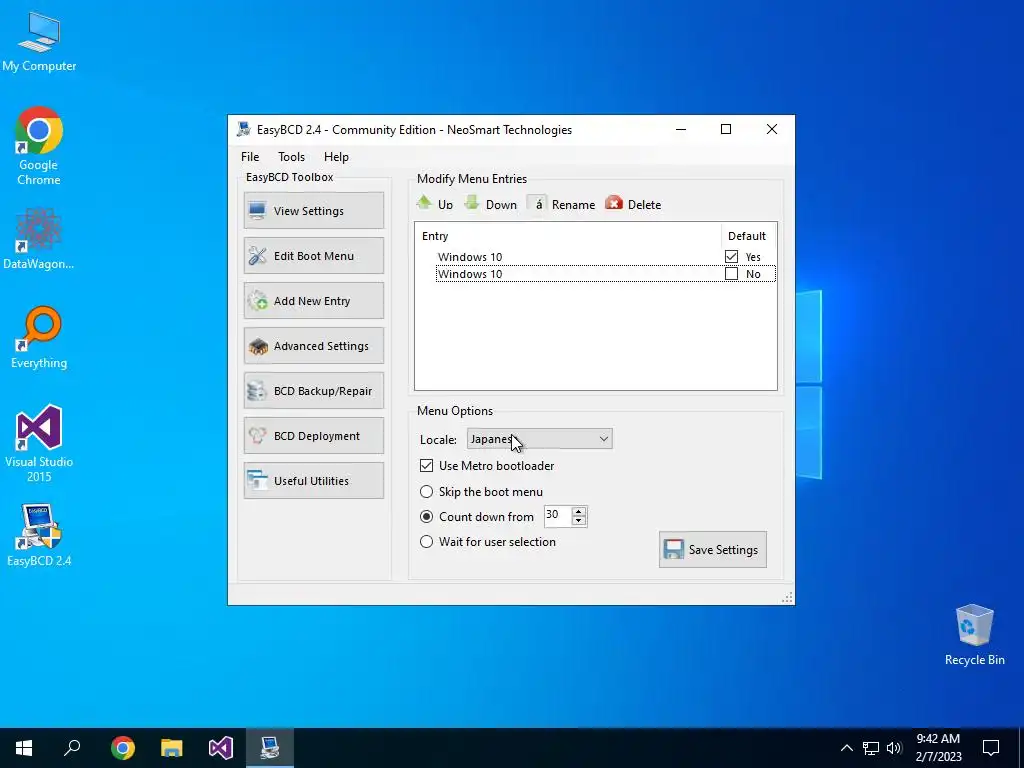Click Save Settings button

click(x=712, y=549)
